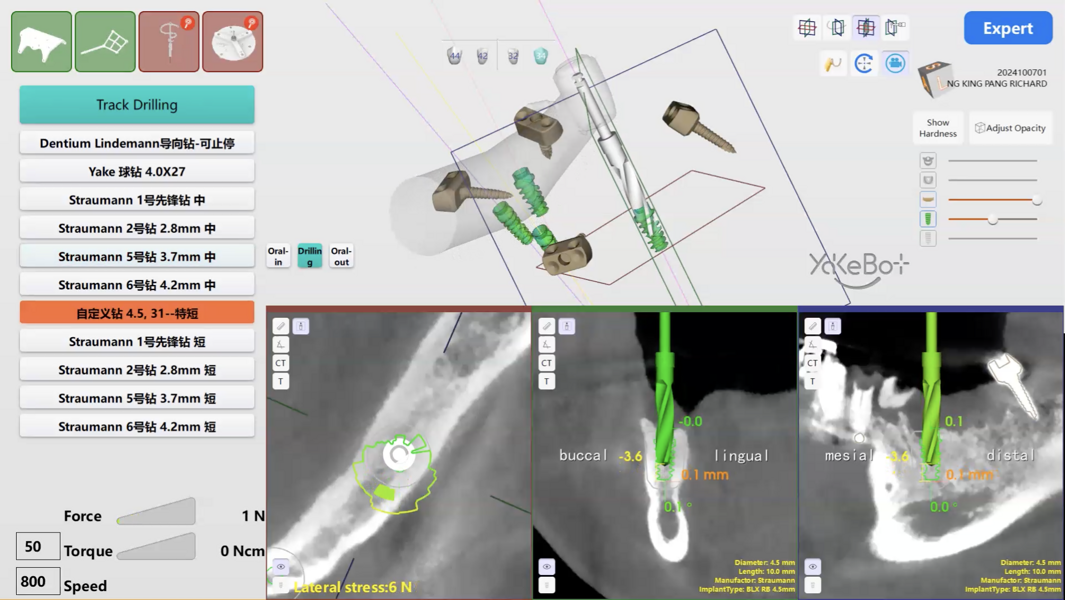The height and width of the screenshot is (600, 1065).
Task: Toggle eye visibility in axial view
Action: 281,567
